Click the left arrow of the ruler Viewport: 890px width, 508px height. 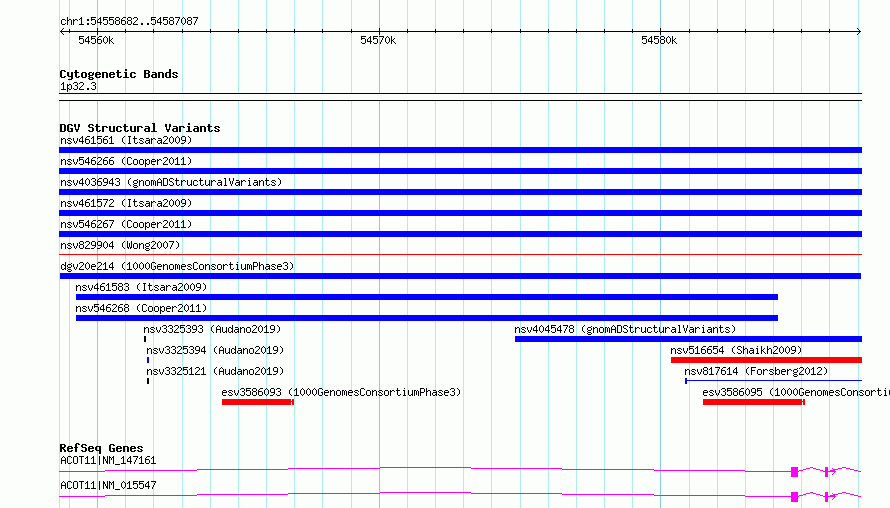coord(62,32)
